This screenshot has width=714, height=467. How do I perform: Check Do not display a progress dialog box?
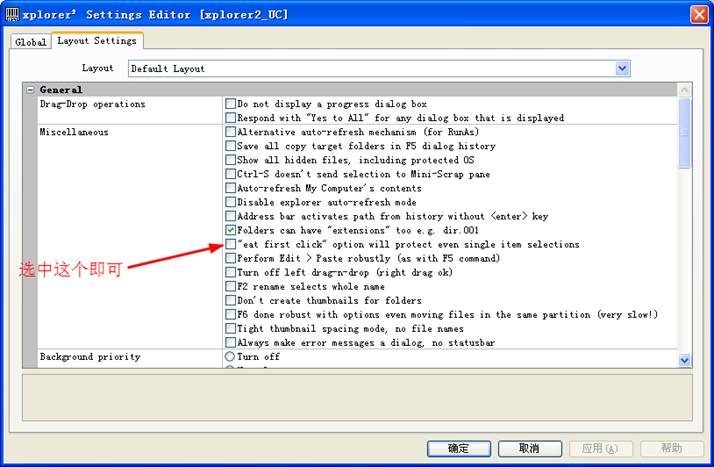pos(231,104)
